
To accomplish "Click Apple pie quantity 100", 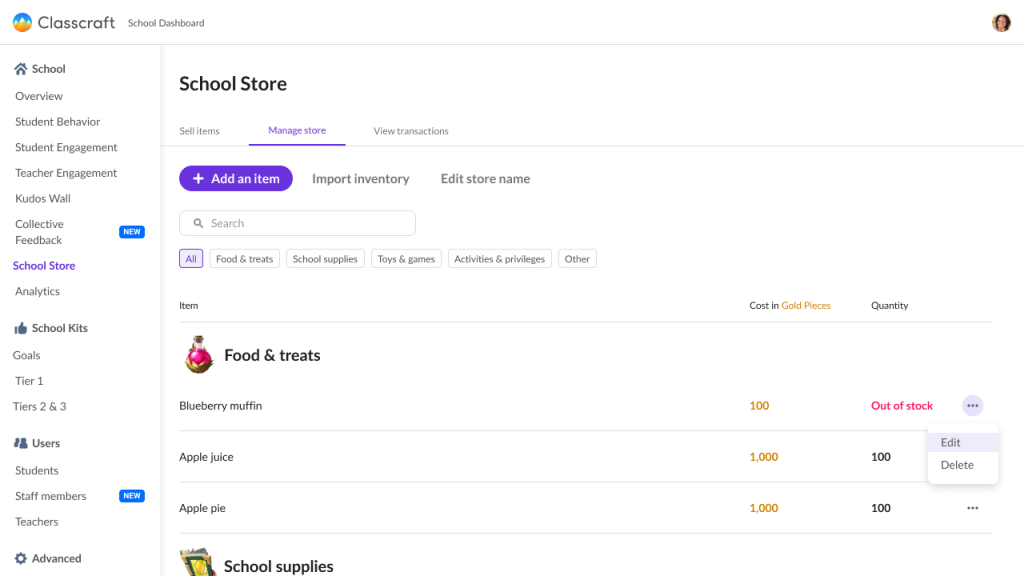I will (x=880, y=508).
